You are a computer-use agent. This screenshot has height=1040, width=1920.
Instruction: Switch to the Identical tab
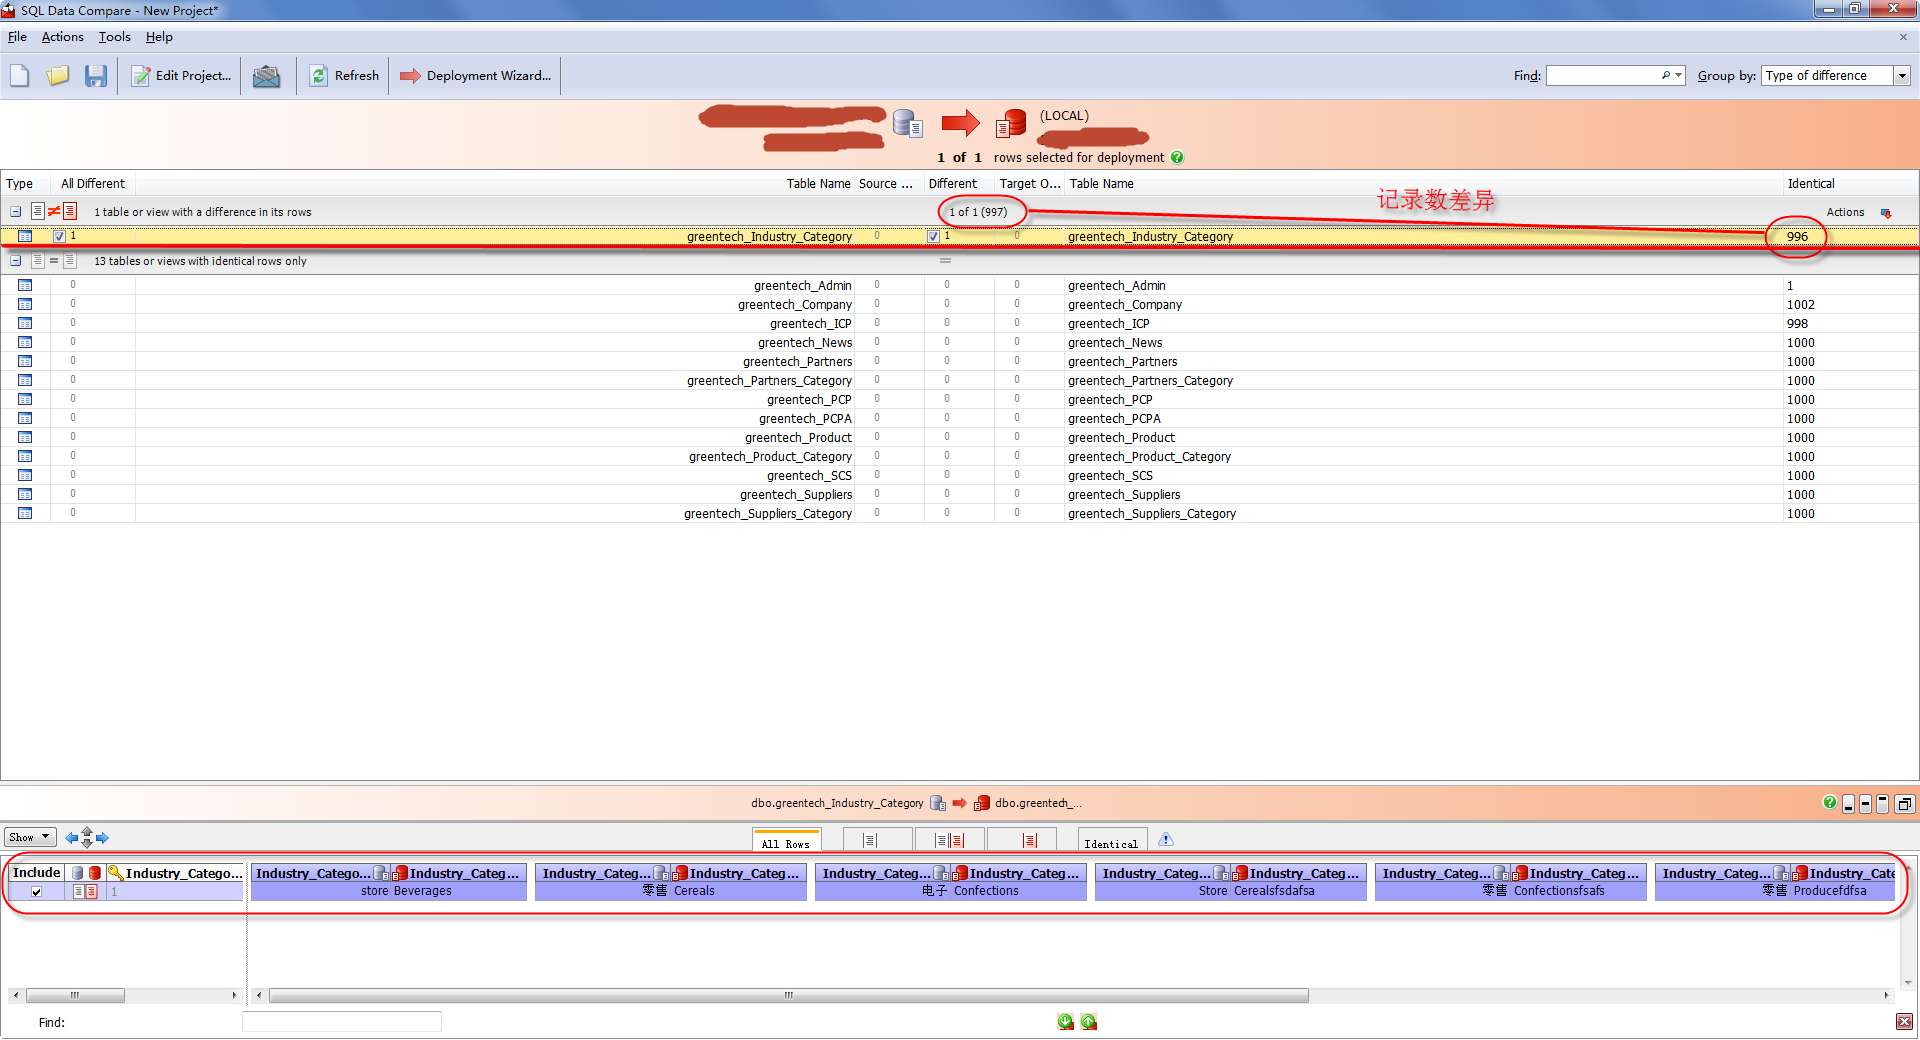(1111, 841)
